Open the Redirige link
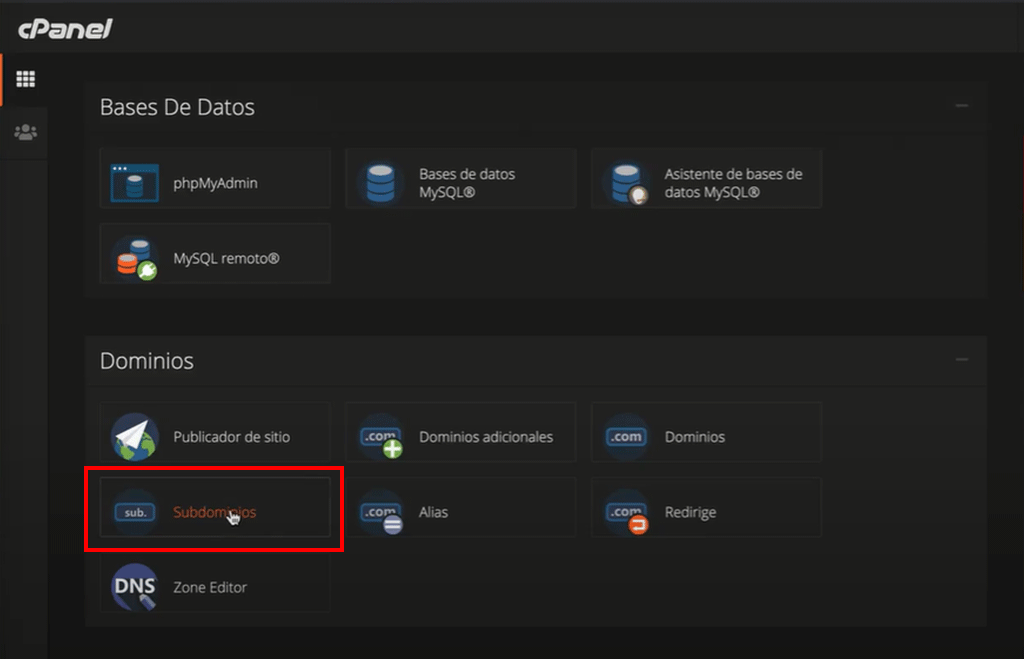 (x=690, y=512)
